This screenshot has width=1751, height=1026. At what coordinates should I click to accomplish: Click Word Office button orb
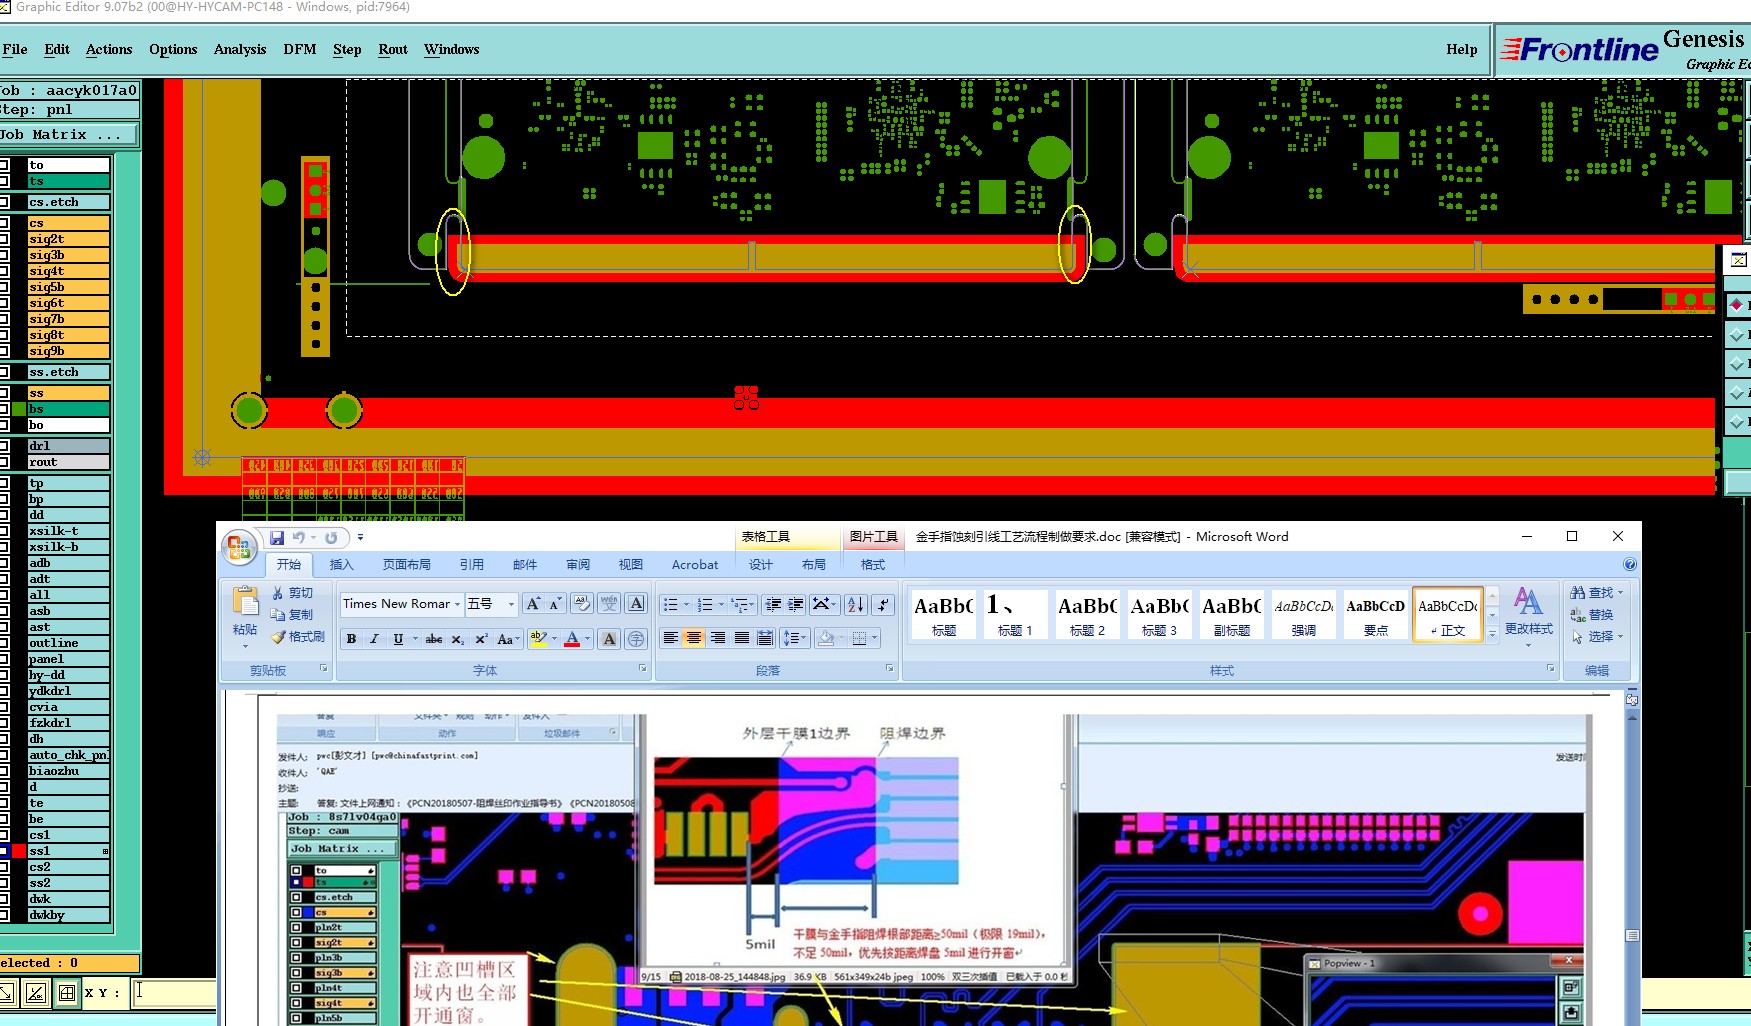click(x=239, y=546)
